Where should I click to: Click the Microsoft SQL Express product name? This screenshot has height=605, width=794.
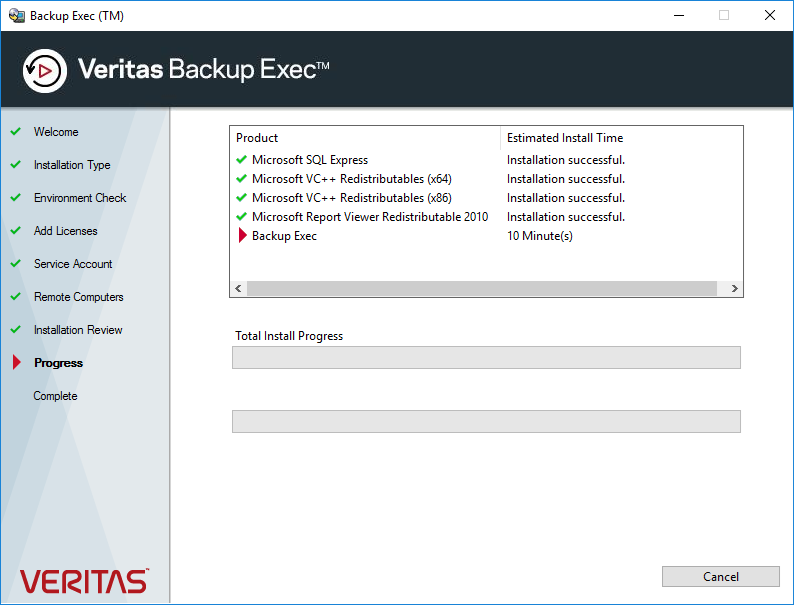tap(310, 160)
